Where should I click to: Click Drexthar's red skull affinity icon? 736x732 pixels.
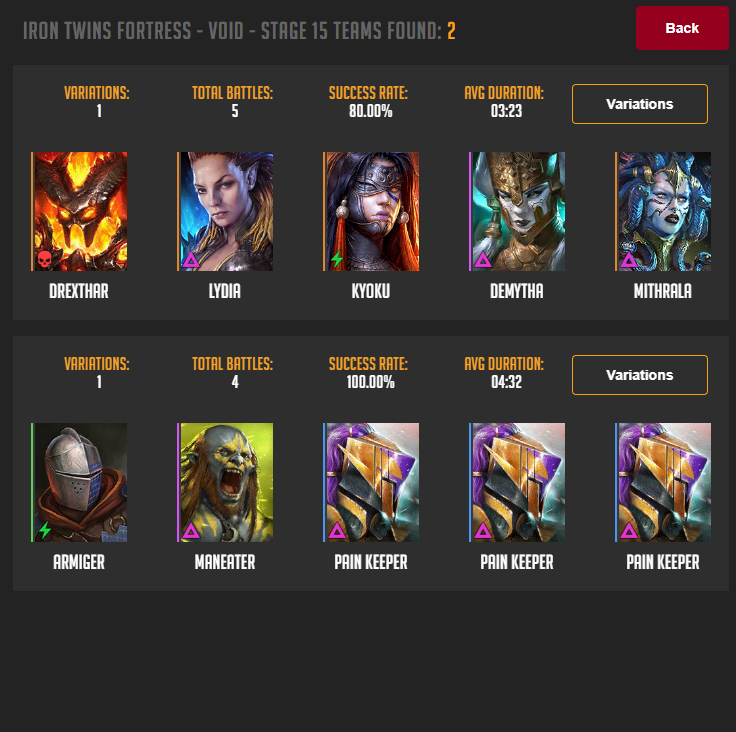point(44,259)
